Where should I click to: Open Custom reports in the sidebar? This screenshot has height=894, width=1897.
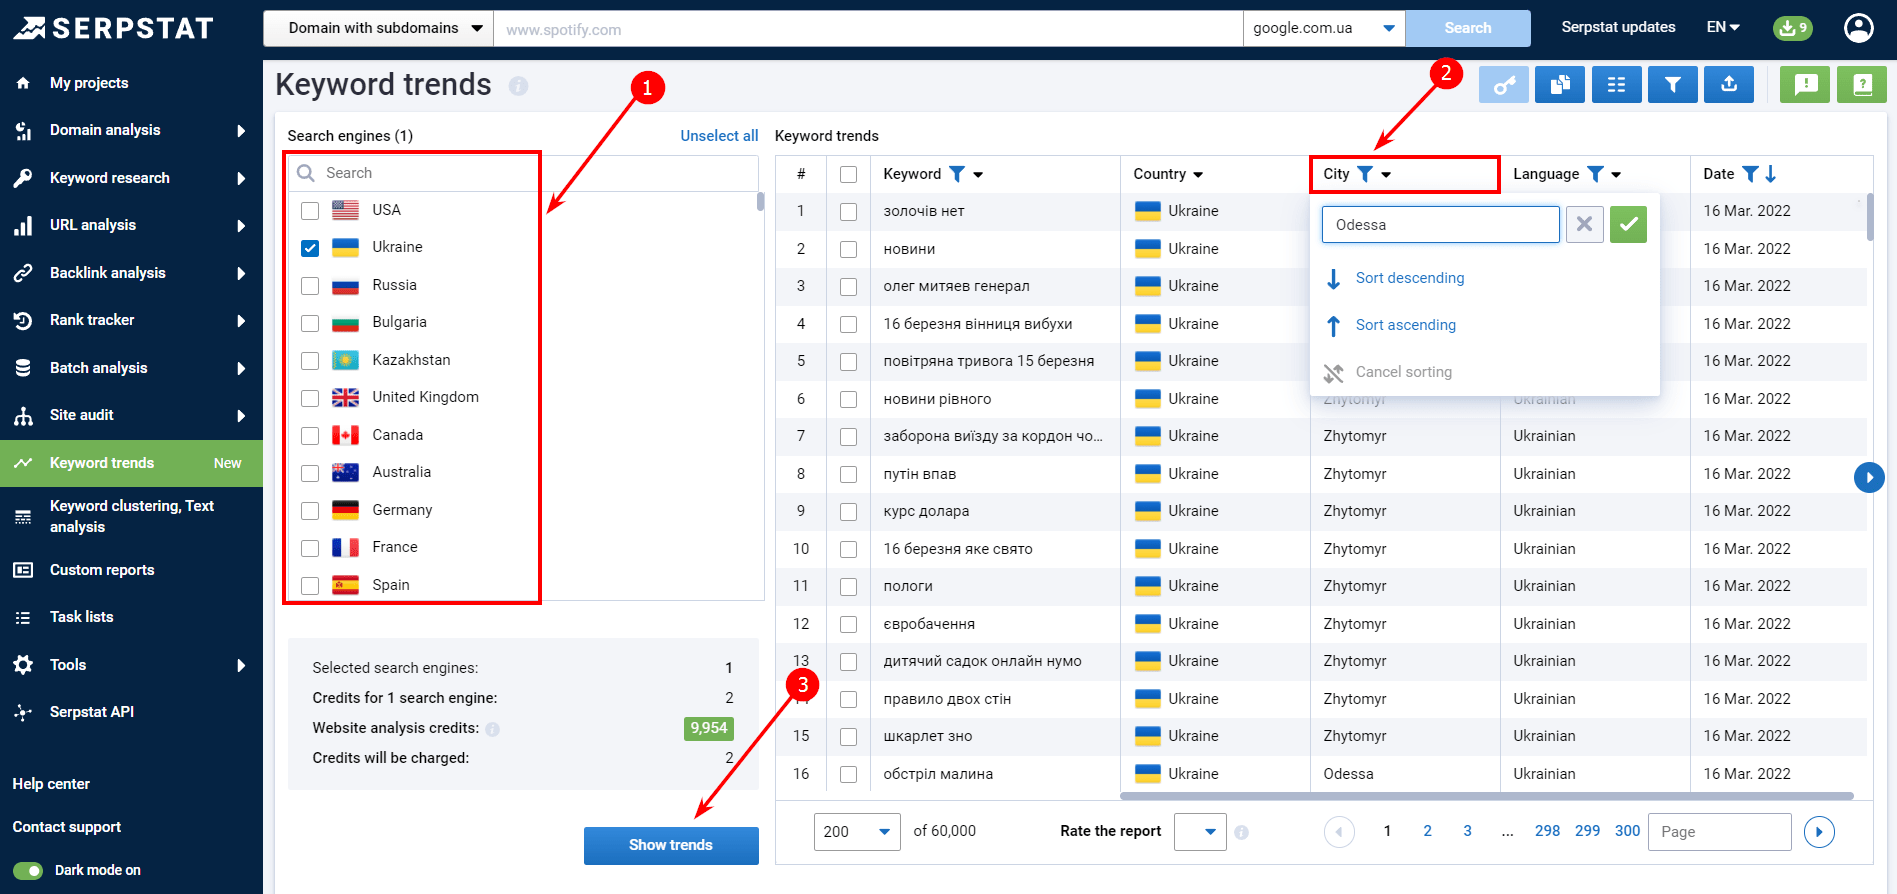pyautogui.click(x=131, y=570)
